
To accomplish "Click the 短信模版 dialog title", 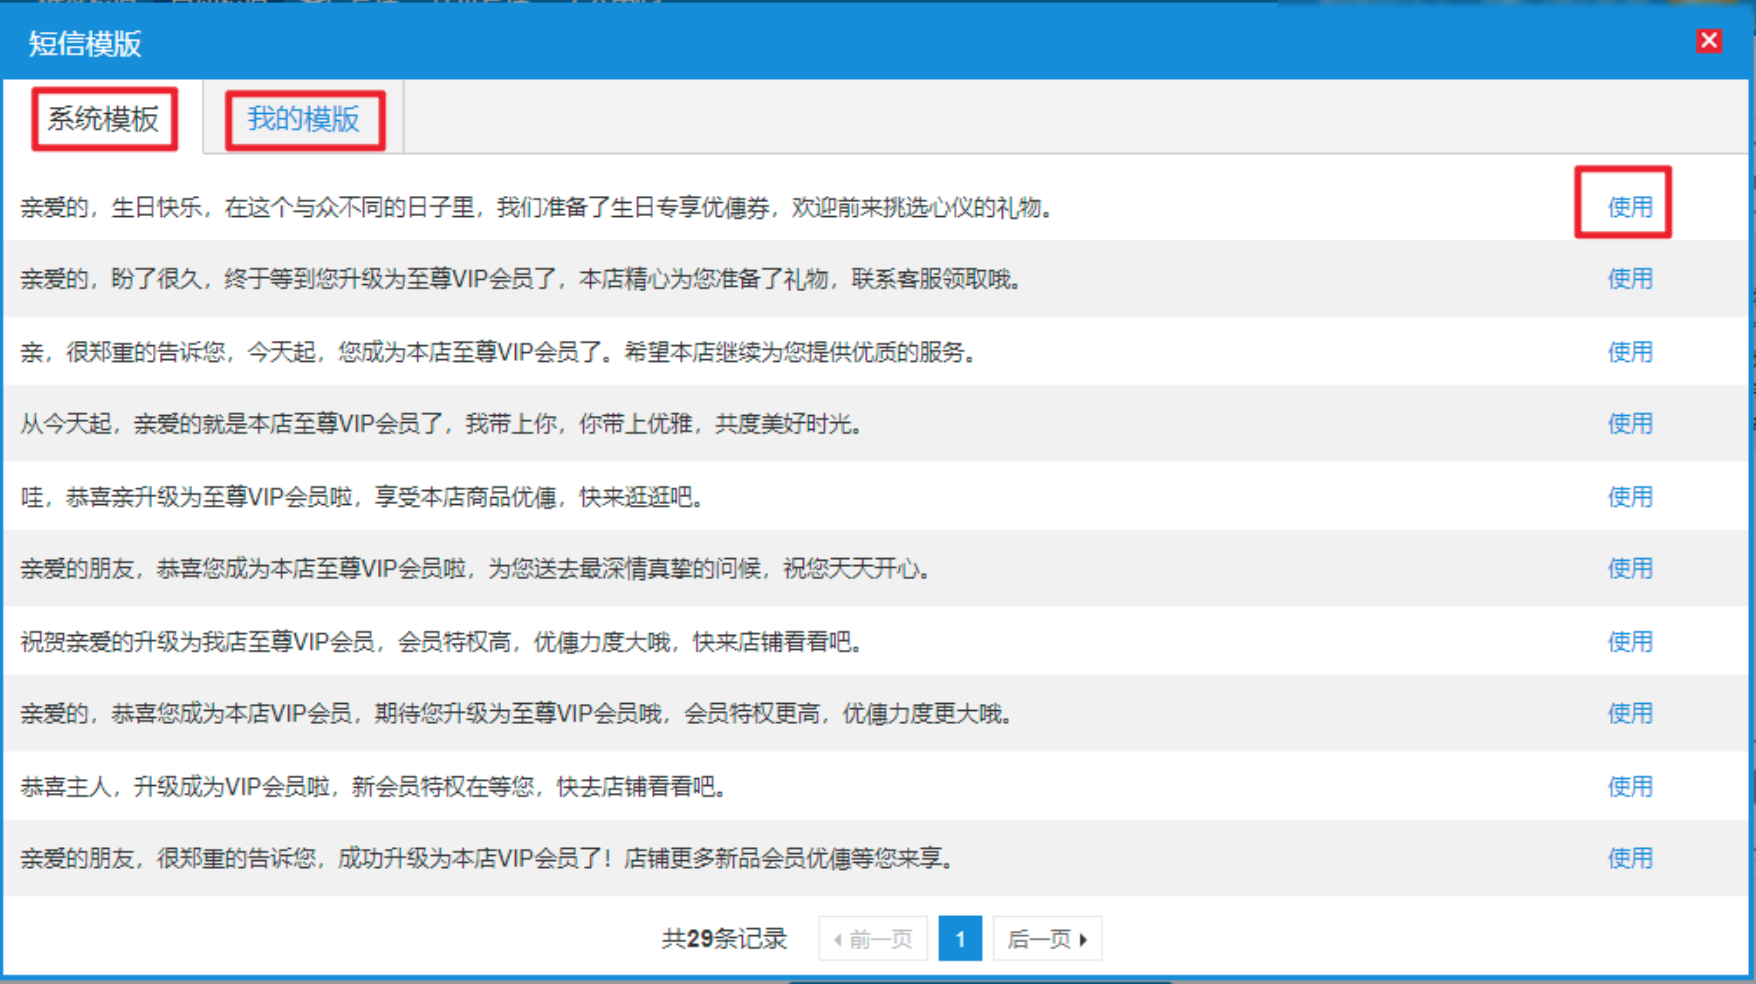I will click(x=85, y=44).
